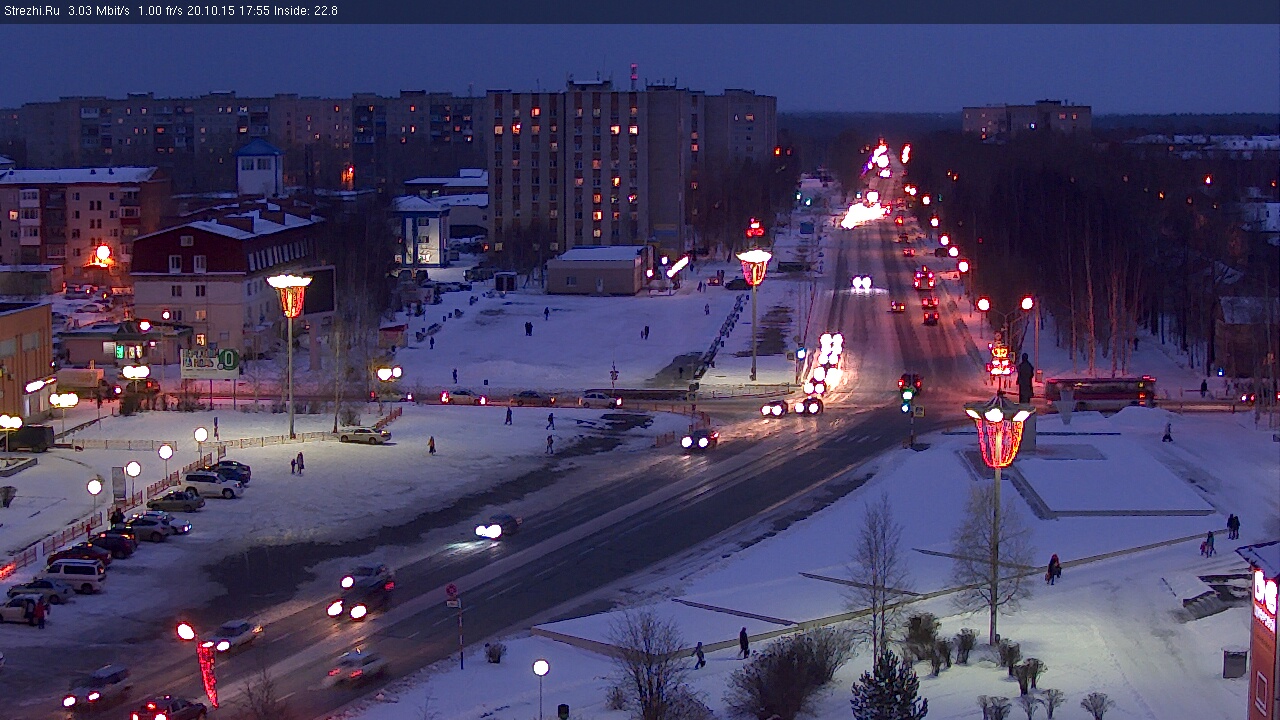Click the 17:55 time stamp

(x=254, y=11)
